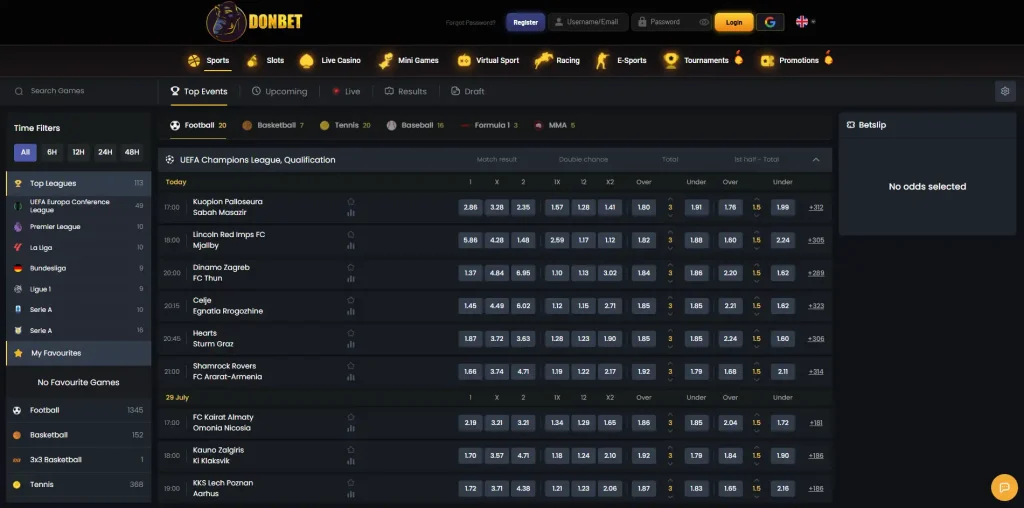Open Slots from the main navigation
Screen dimensions: 1024x508
(265, 60)
